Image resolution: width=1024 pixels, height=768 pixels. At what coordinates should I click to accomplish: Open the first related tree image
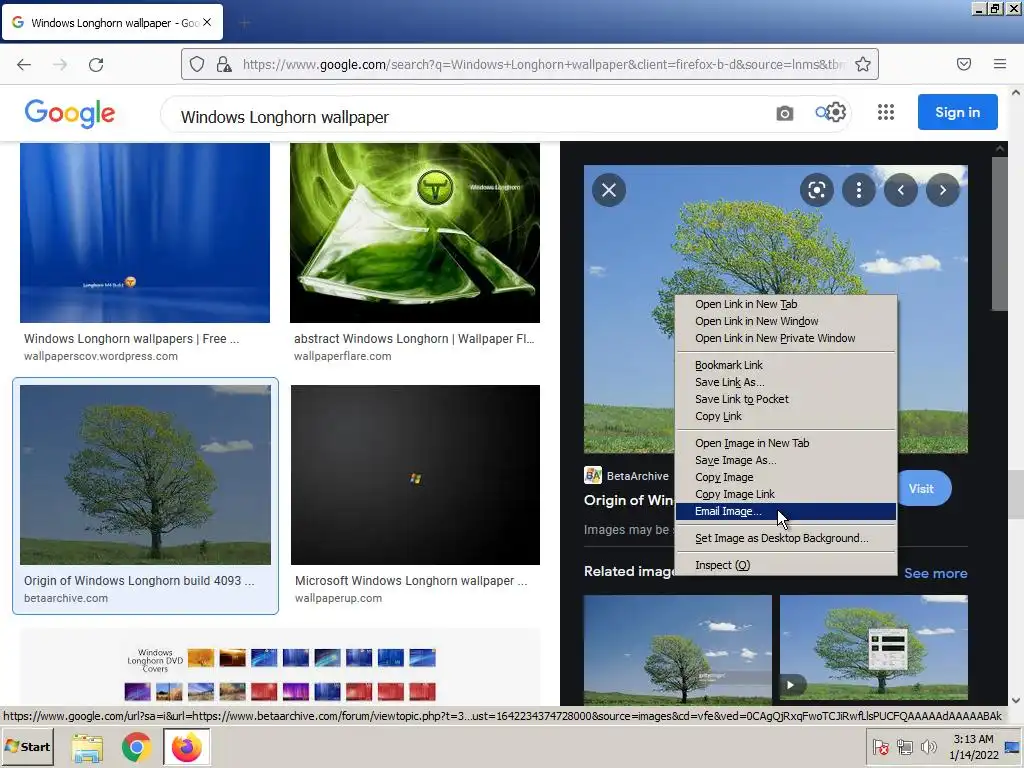click(677, 648)
